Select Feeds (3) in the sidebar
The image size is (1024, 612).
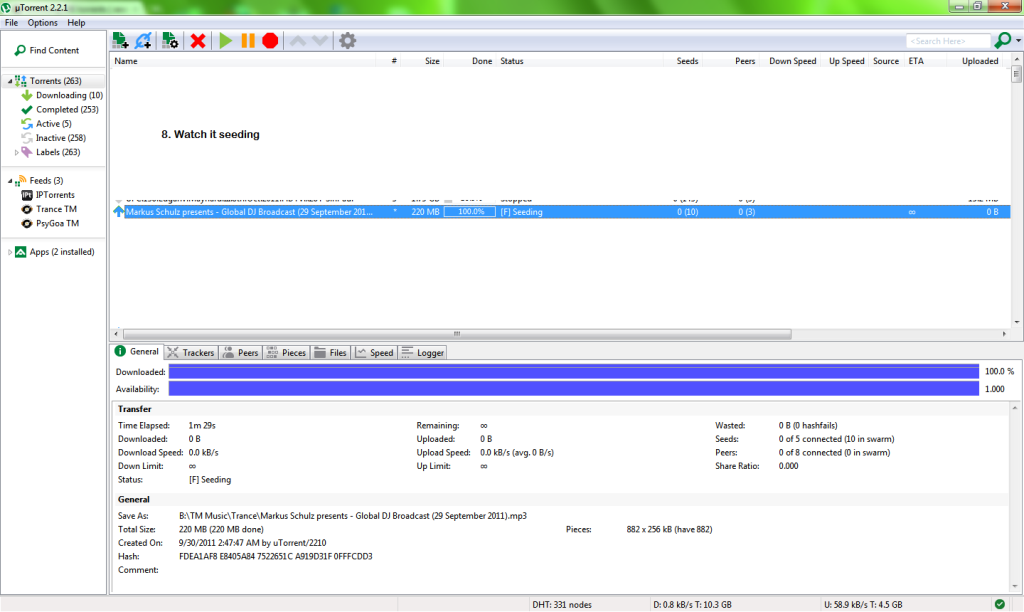46,181
